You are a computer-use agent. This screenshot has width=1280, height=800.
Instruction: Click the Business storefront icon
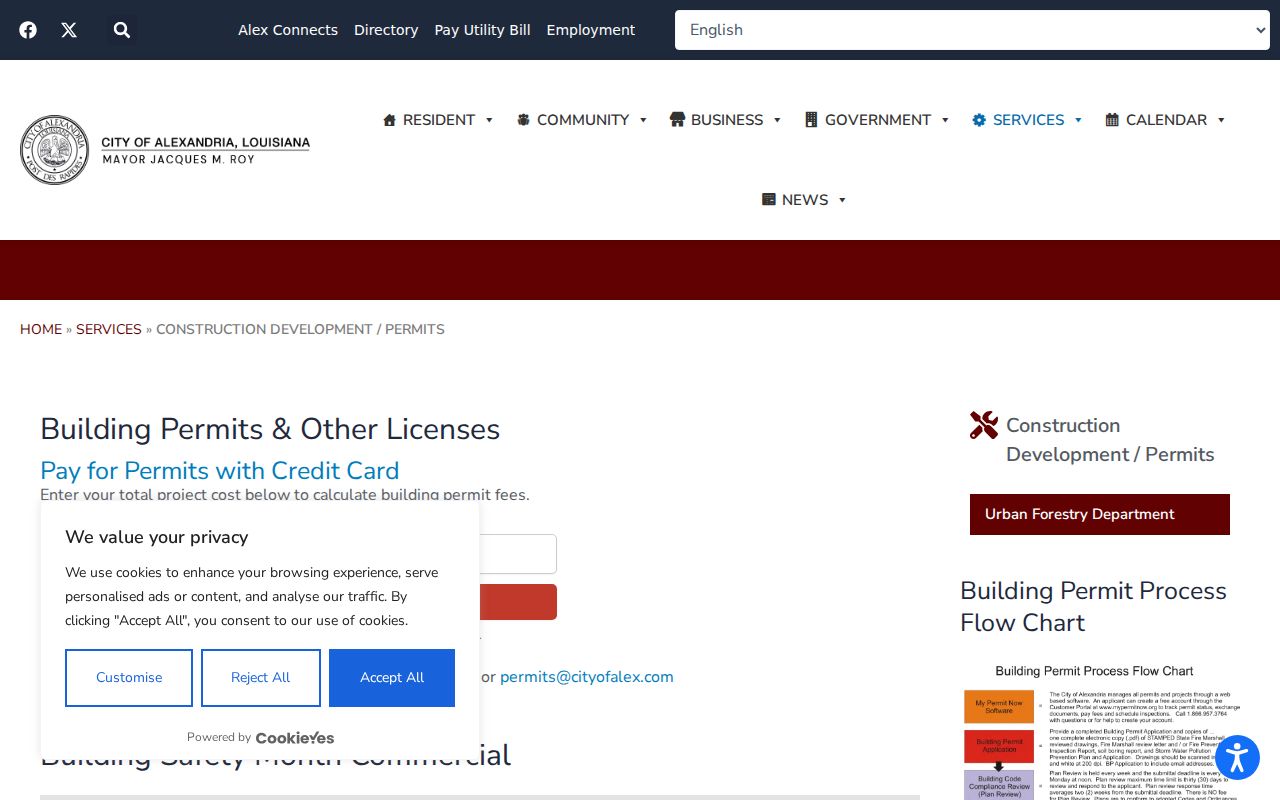point(677,120)
